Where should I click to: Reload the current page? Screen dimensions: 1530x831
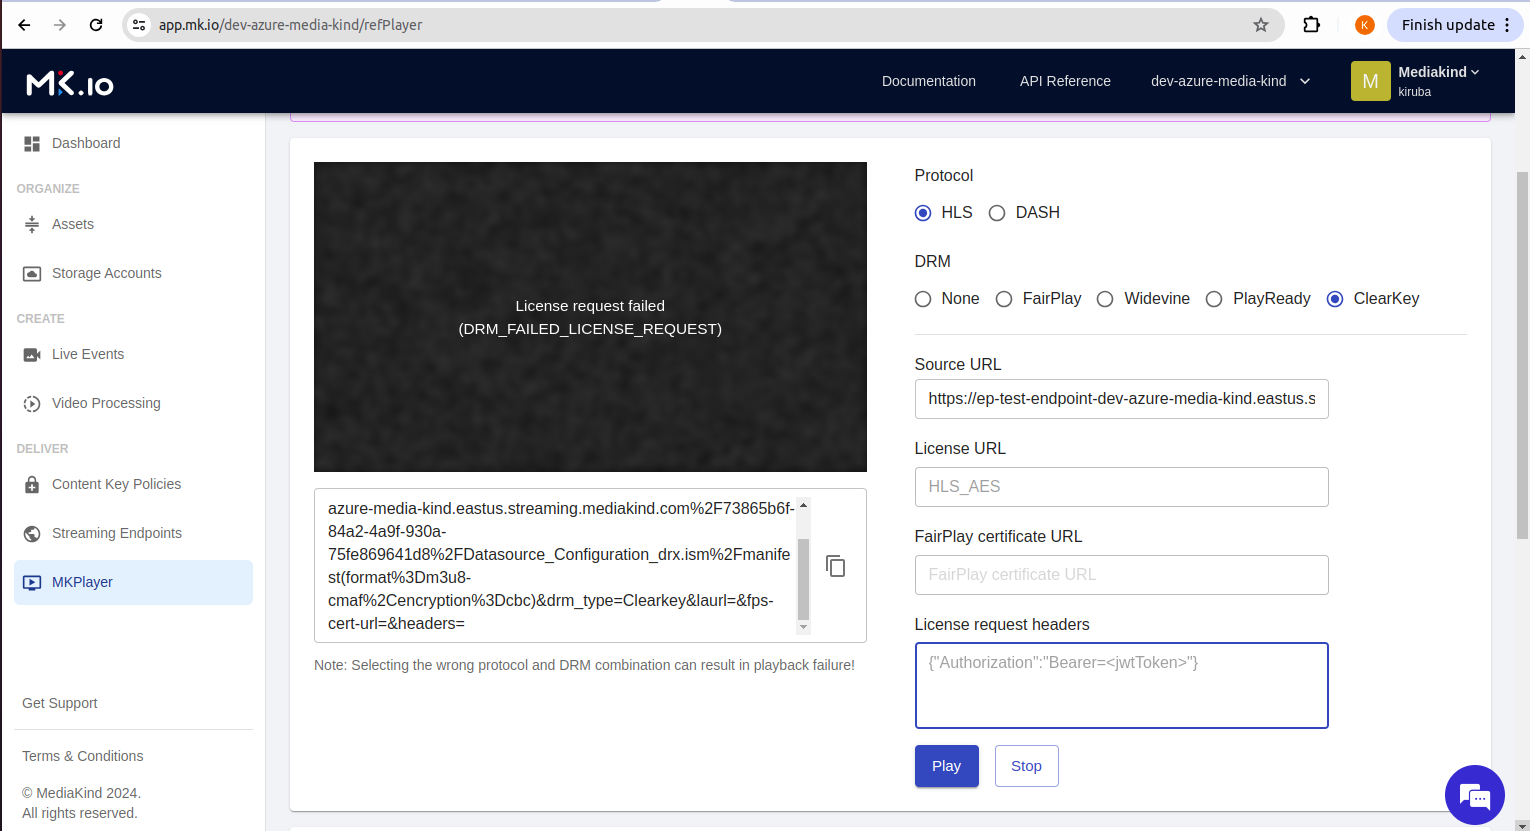tap(96, 25)
